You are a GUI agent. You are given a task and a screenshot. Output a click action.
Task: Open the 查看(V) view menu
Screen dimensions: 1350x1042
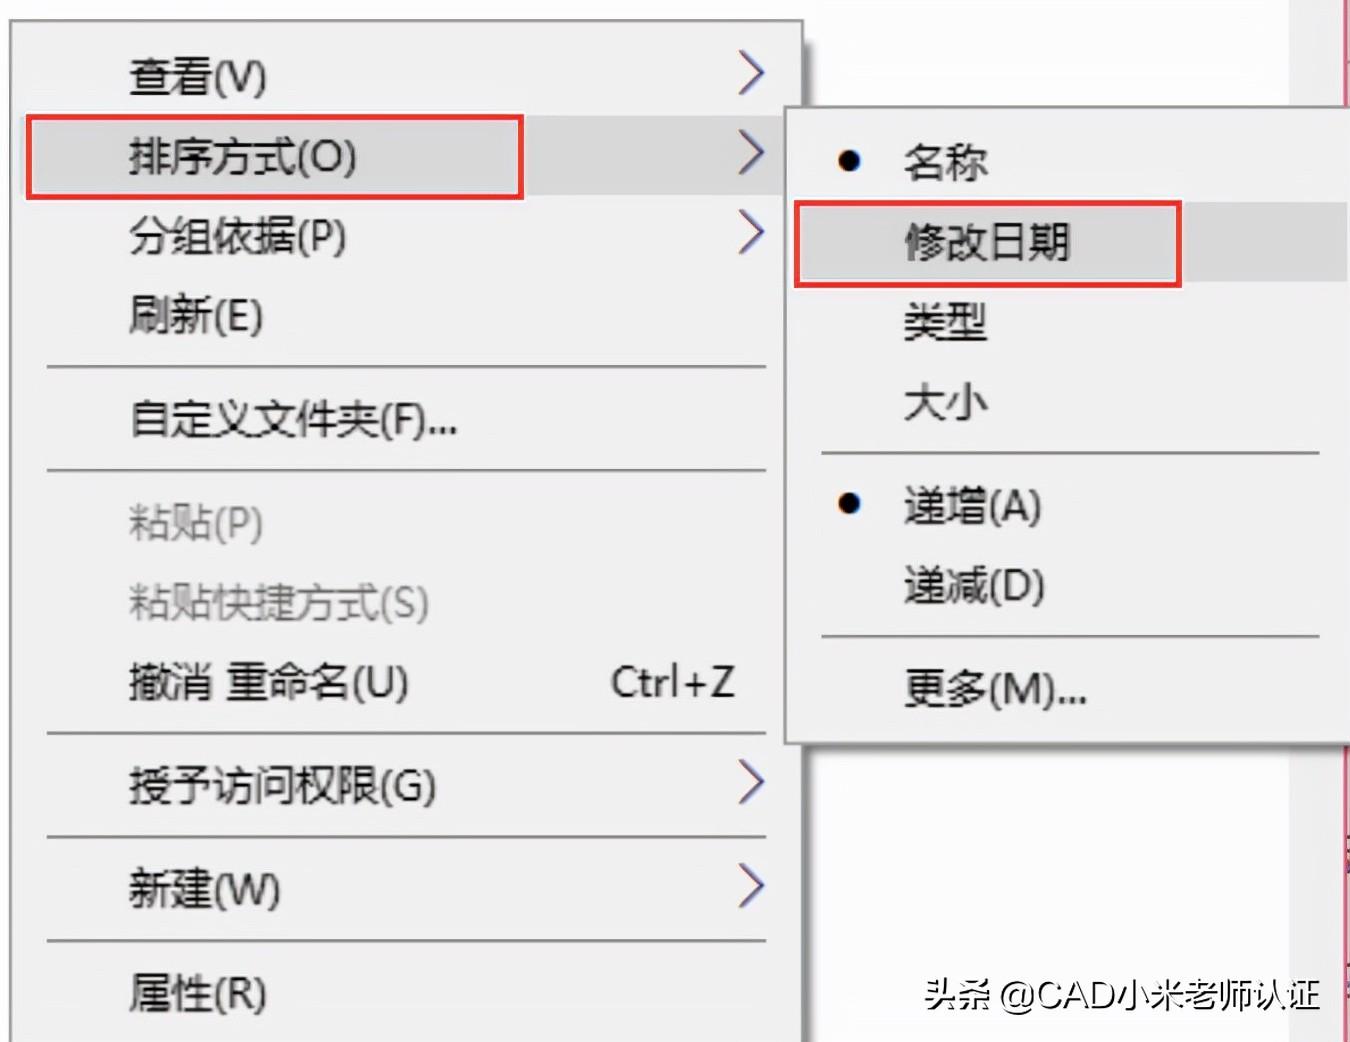point(198,76)
